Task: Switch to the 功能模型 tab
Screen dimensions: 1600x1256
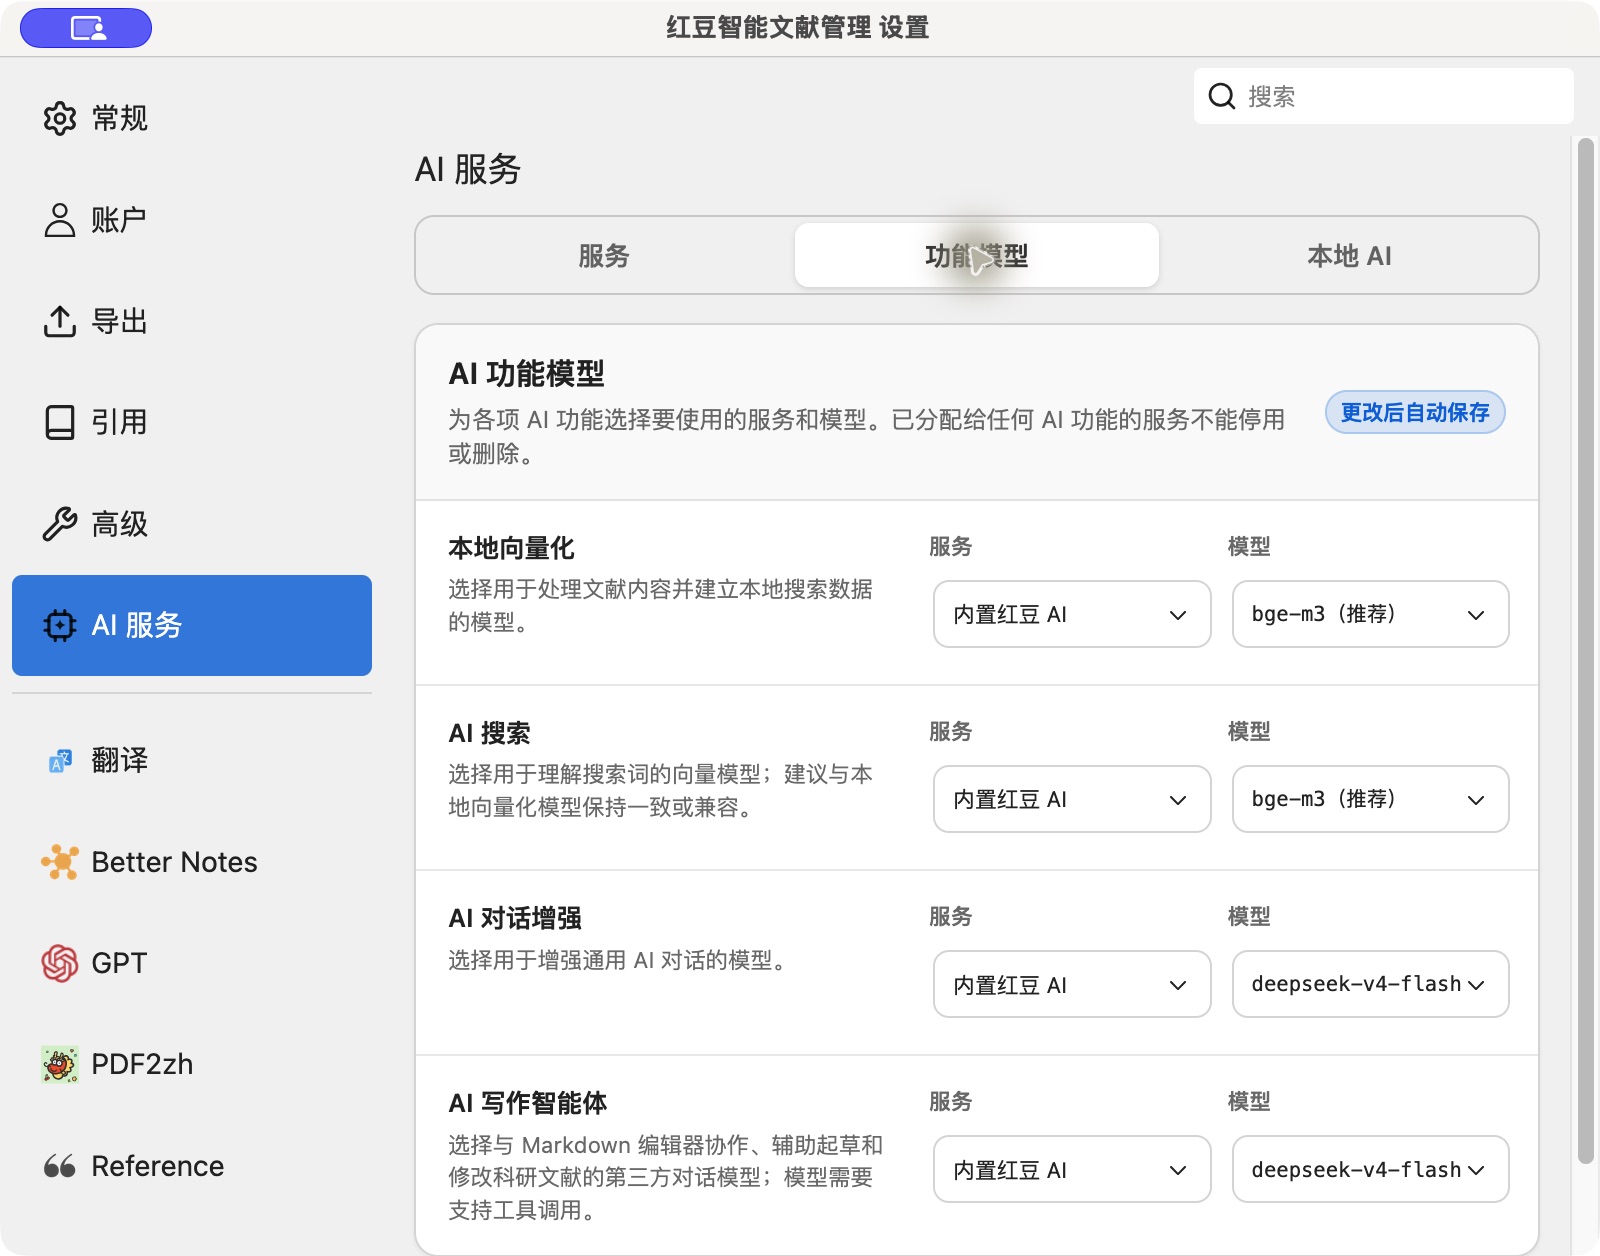Action: (x=977, y=255)
